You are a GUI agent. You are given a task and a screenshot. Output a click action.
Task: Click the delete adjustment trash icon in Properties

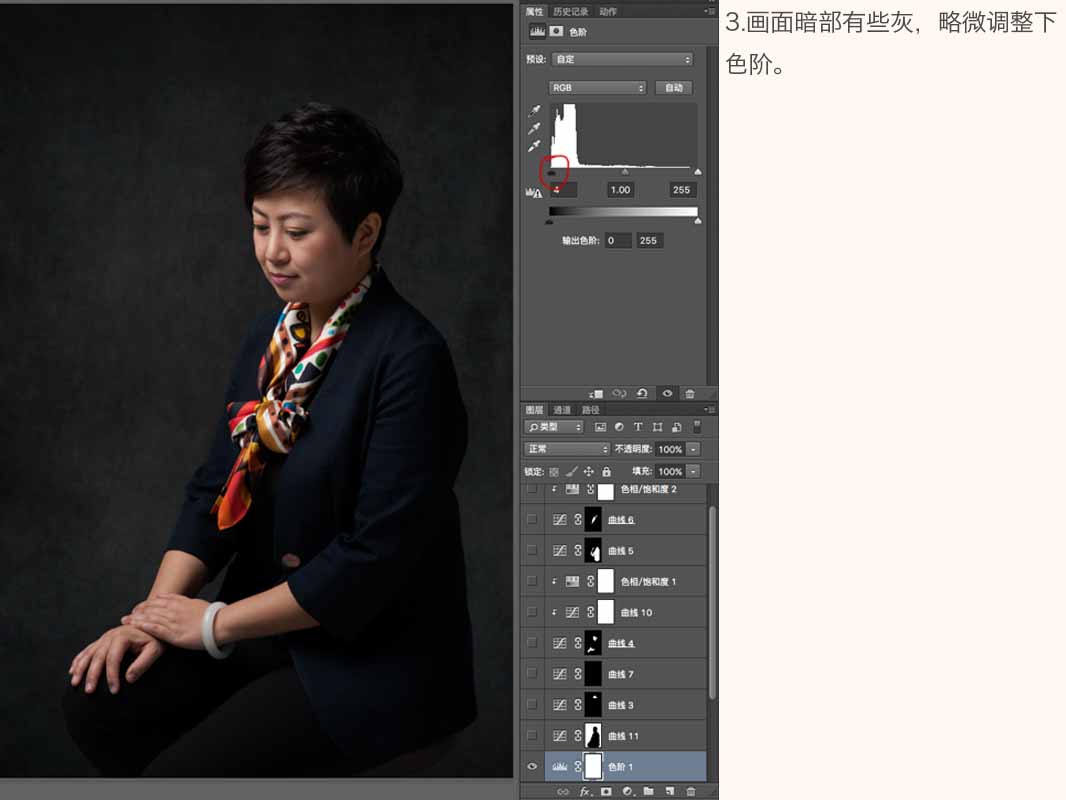[690, 394]
